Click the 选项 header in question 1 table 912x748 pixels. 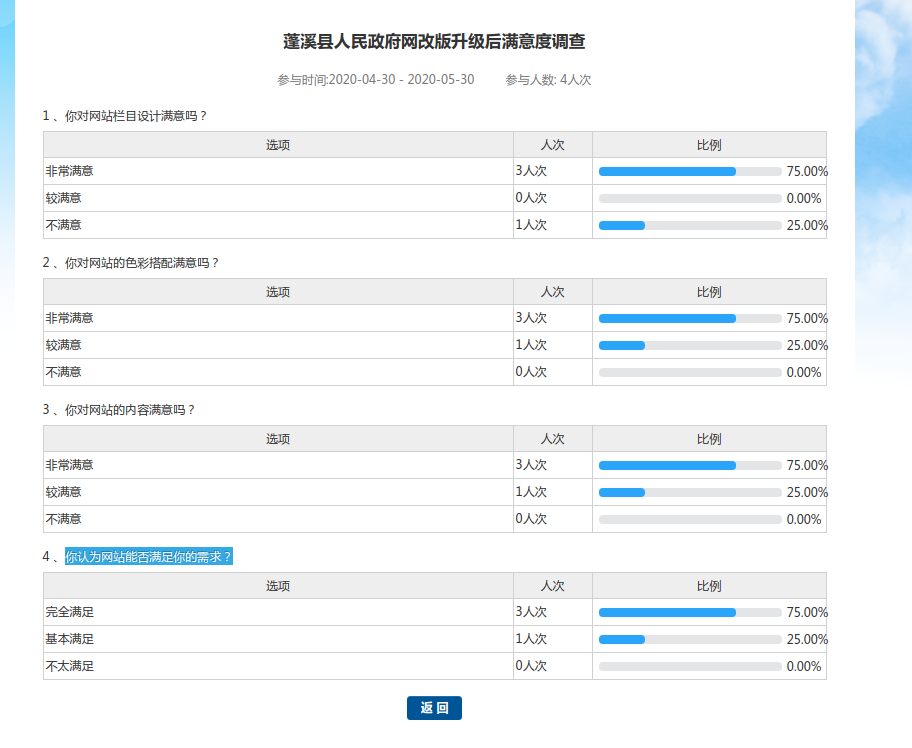[278, 145]
